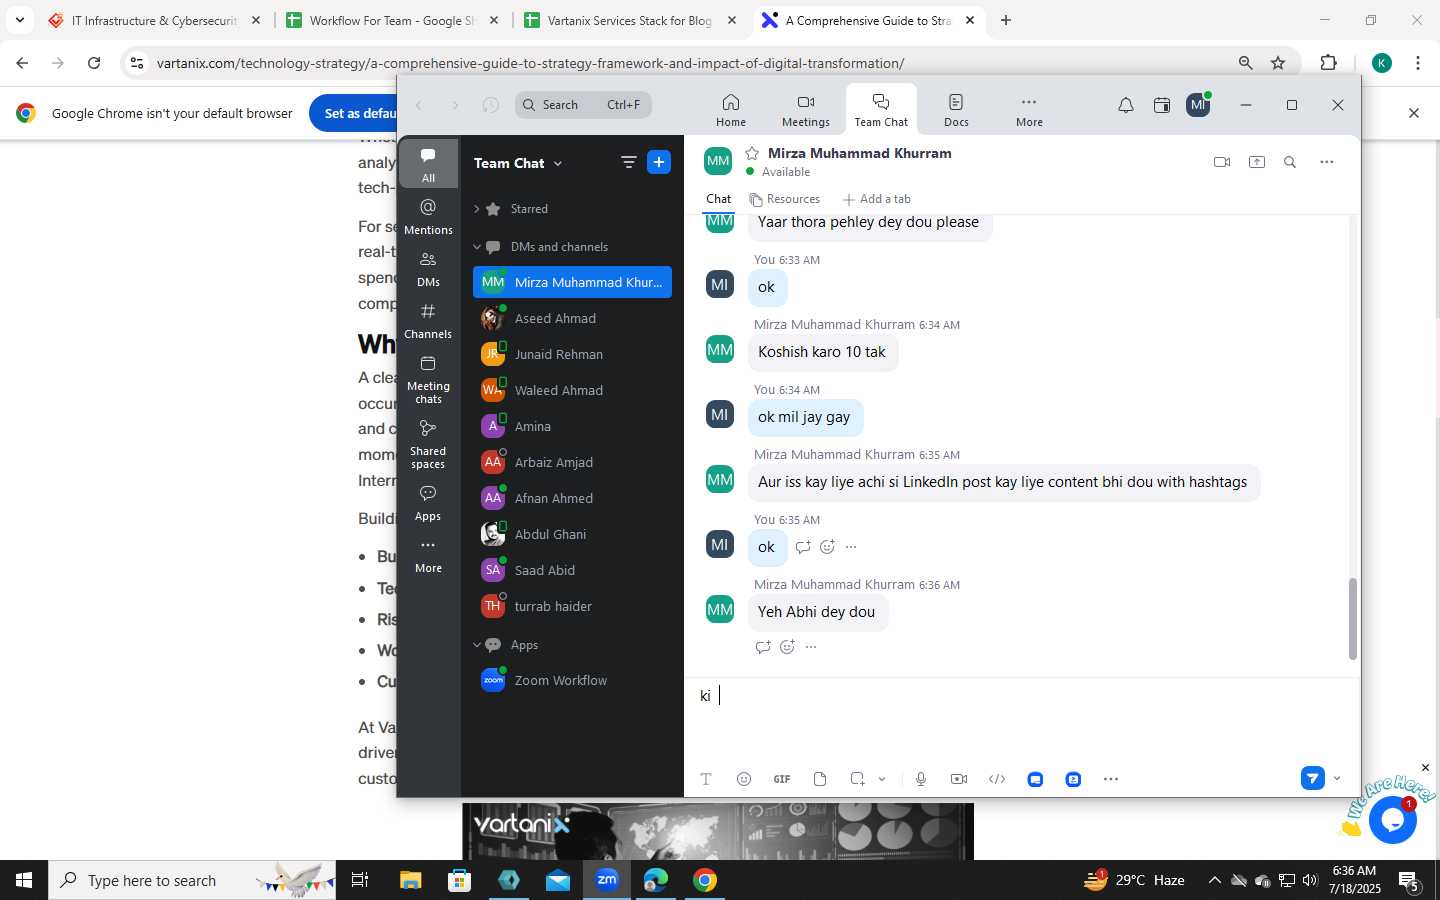Open Chrome tab search dropdown
This screenshot has height=900, width=1440.
pyautogui.click(x=19, y=20)
